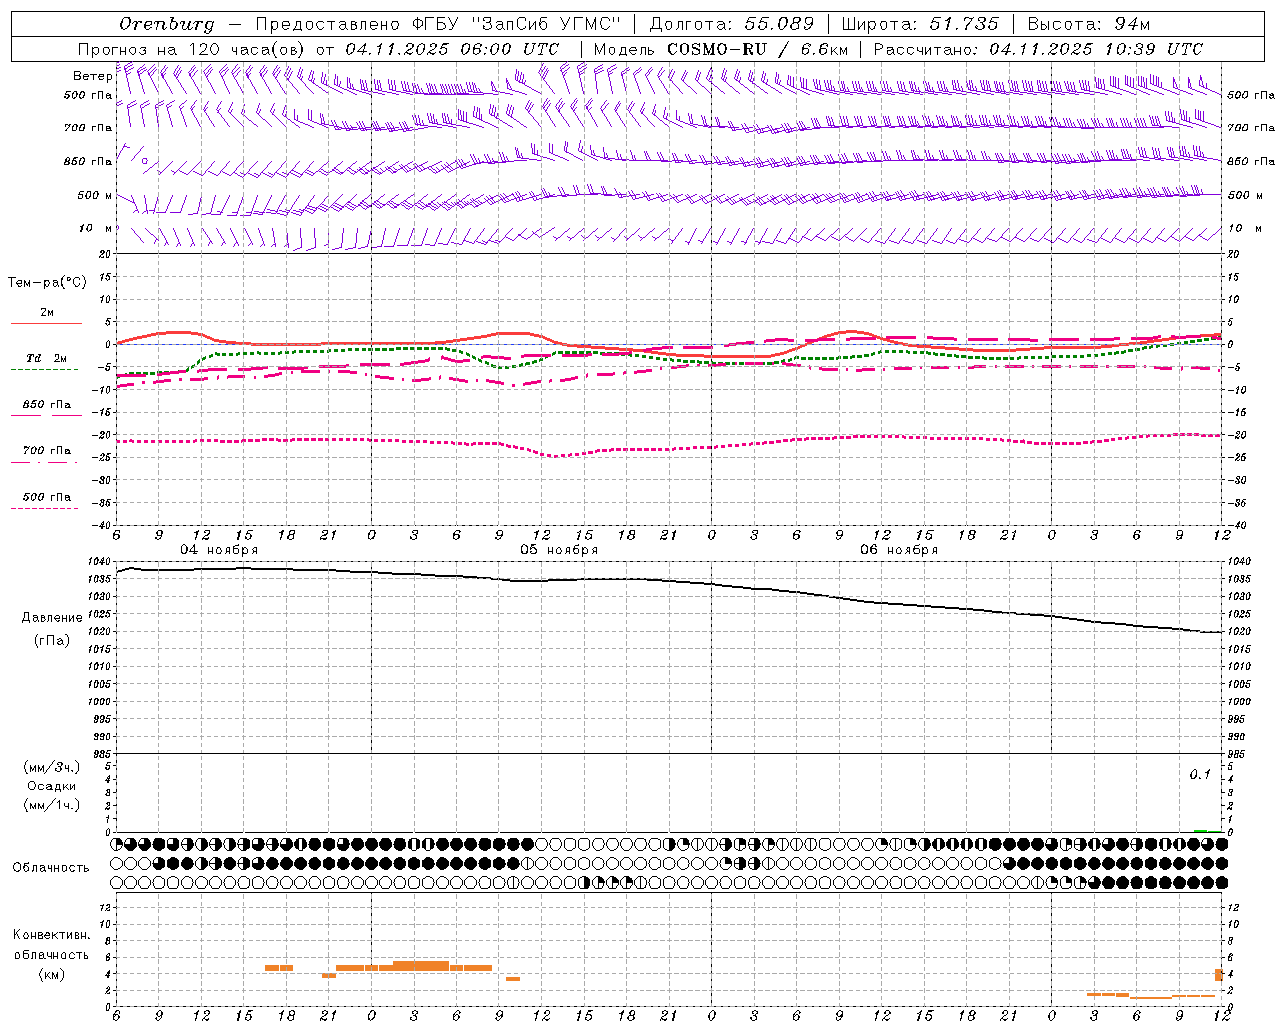The width and height of the screenshot is (1280, 1024).
Task: Click the Td 2м dew point legend entry
Action: (47, 358)
